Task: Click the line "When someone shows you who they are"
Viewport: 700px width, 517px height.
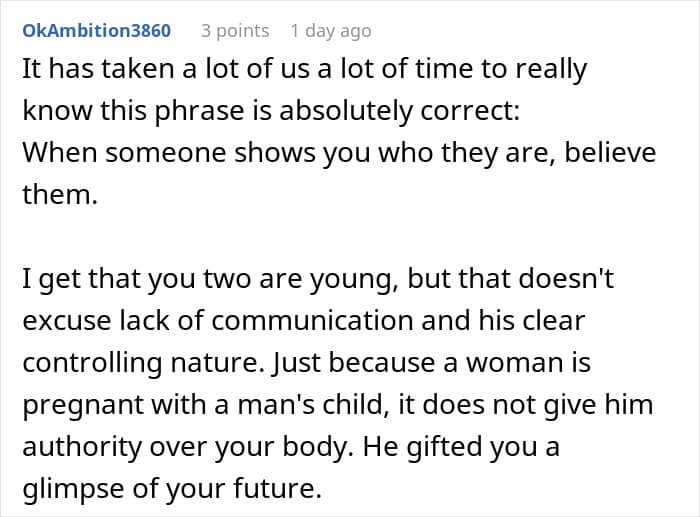Action: (339, 154)
